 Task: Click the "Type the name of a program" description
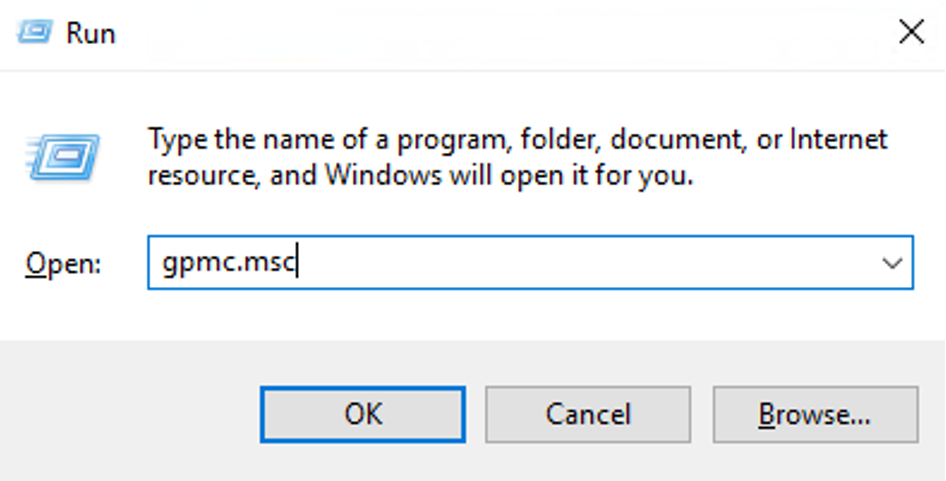[x=518, y=140]
